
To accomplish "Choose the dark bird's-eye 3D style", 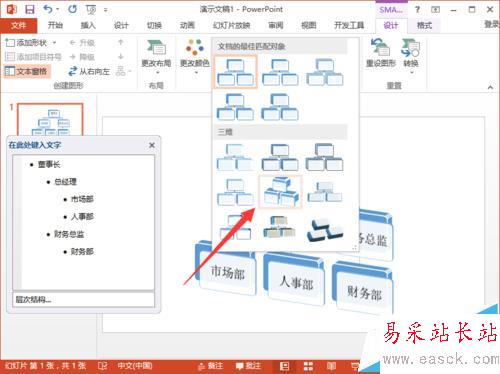I will coord(324,229).
